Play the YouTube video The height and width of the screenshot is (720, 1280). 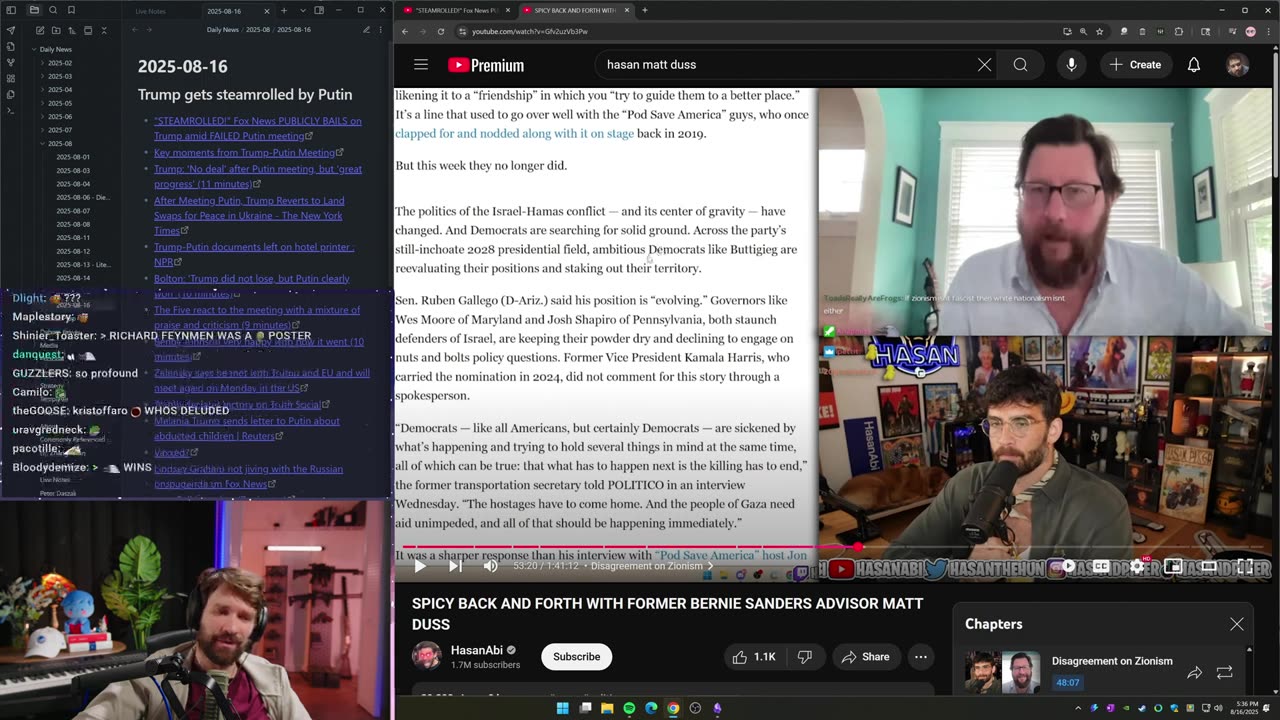(420, 566)
